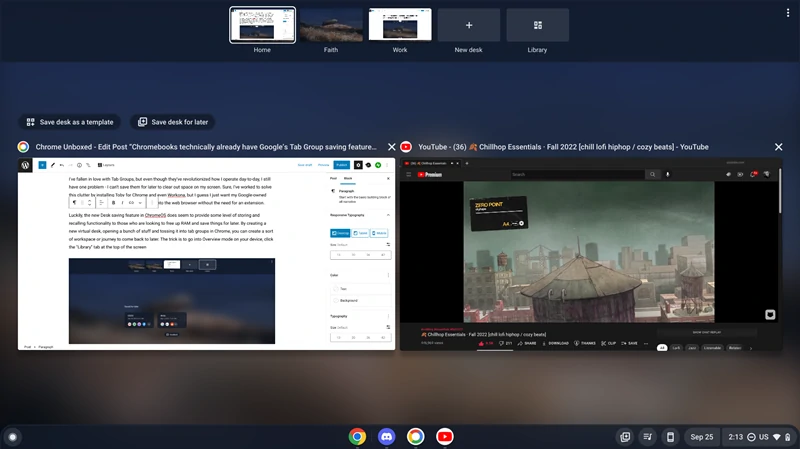Open Discord from the shelf

[x=386, y=436]
